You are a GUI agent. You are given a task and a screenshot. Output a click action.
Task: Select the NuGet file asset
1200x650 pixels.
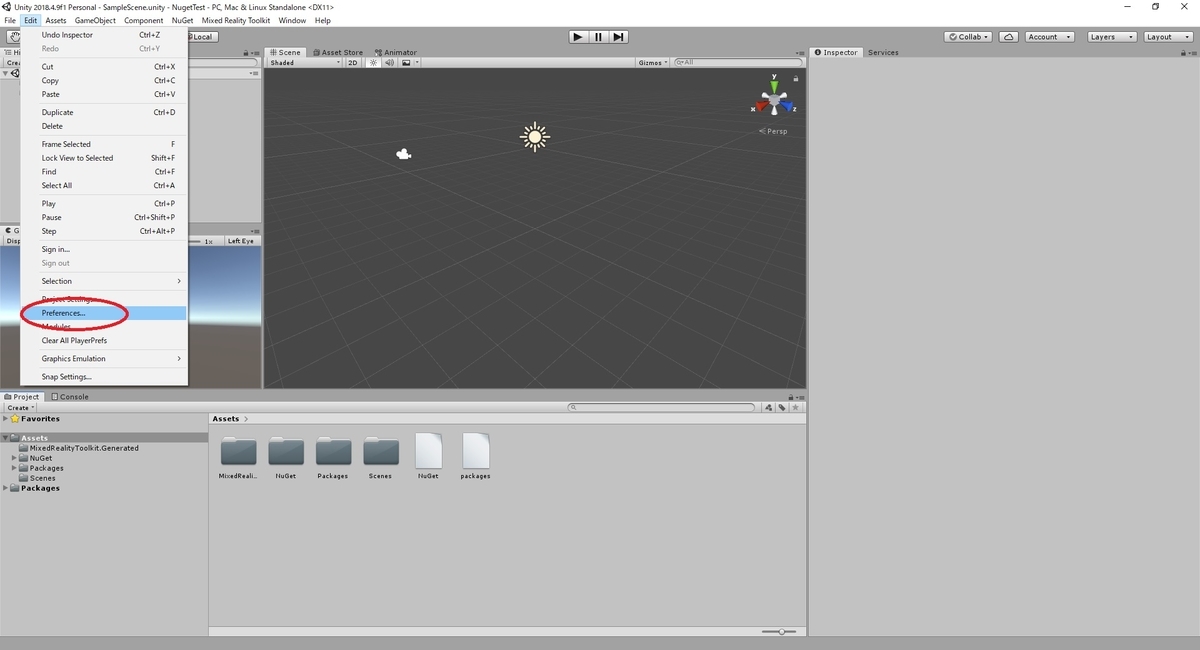click(x=428, y=451)
